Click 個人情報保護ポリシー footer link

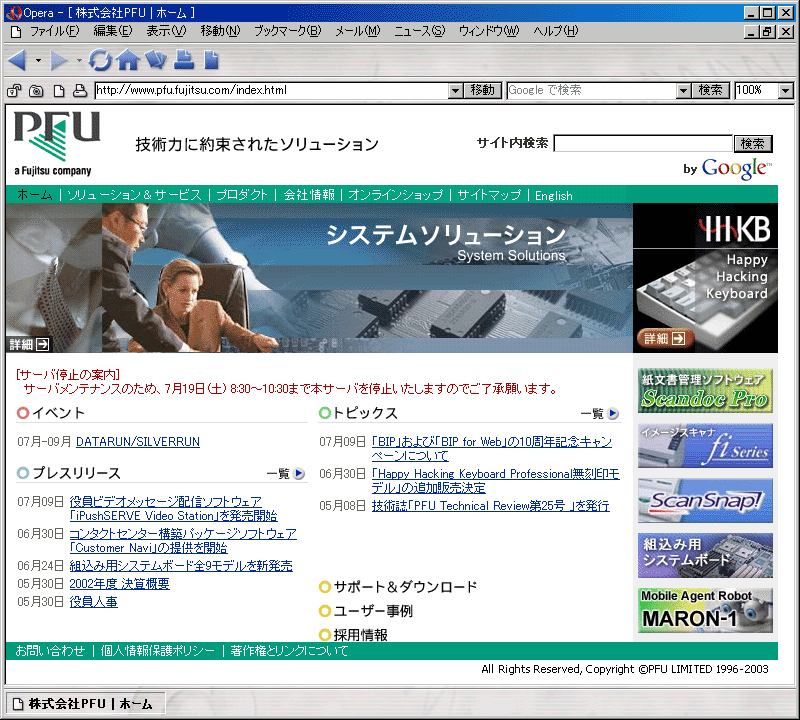[158, 651]
